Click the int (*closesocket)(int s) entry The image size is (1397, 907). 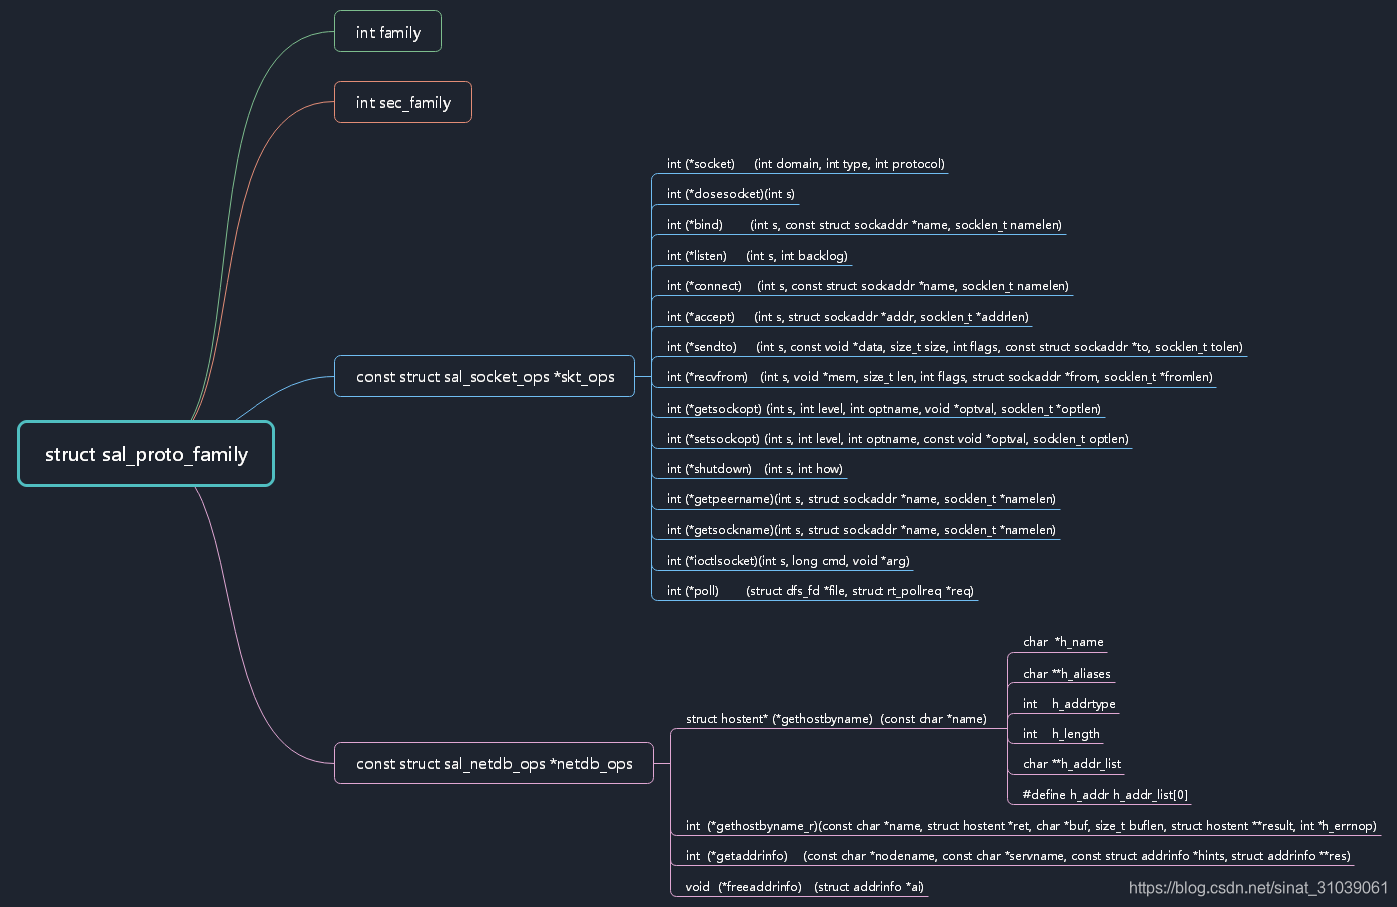[x=731, y=194]
